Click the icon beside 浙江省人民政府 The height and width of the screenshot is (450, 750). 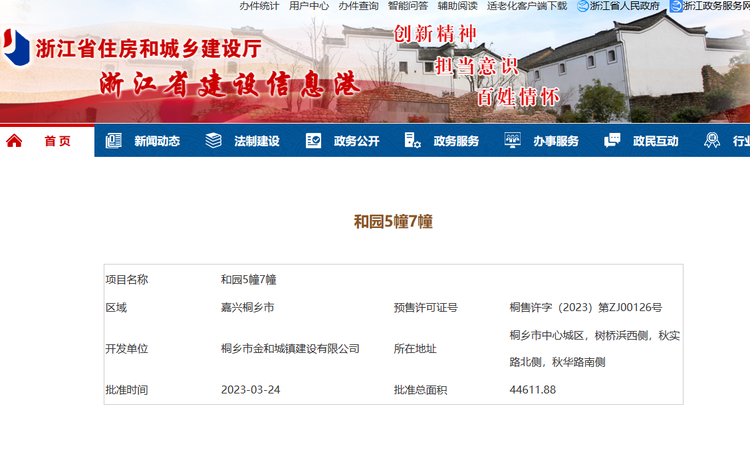click(x=583, y=6)
